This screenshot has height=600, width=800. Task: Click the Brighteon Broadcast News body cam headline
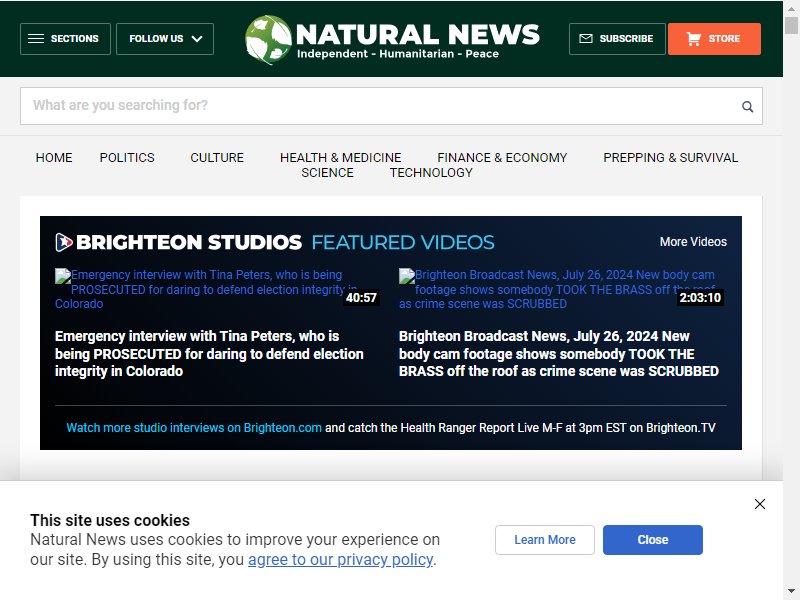[x=559, y=354]
